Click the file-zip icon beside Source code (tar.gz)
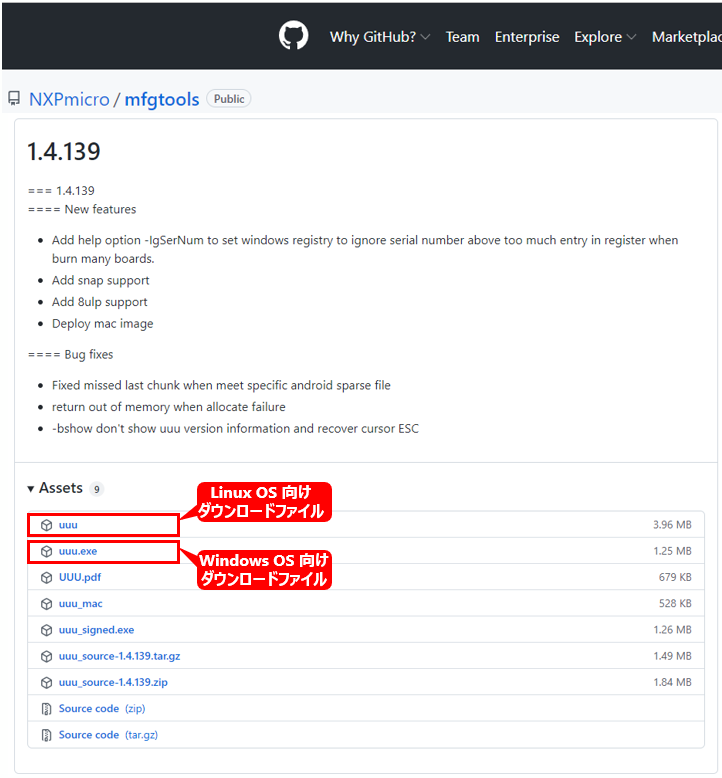 pyautogui.click(x=46, y=735)
